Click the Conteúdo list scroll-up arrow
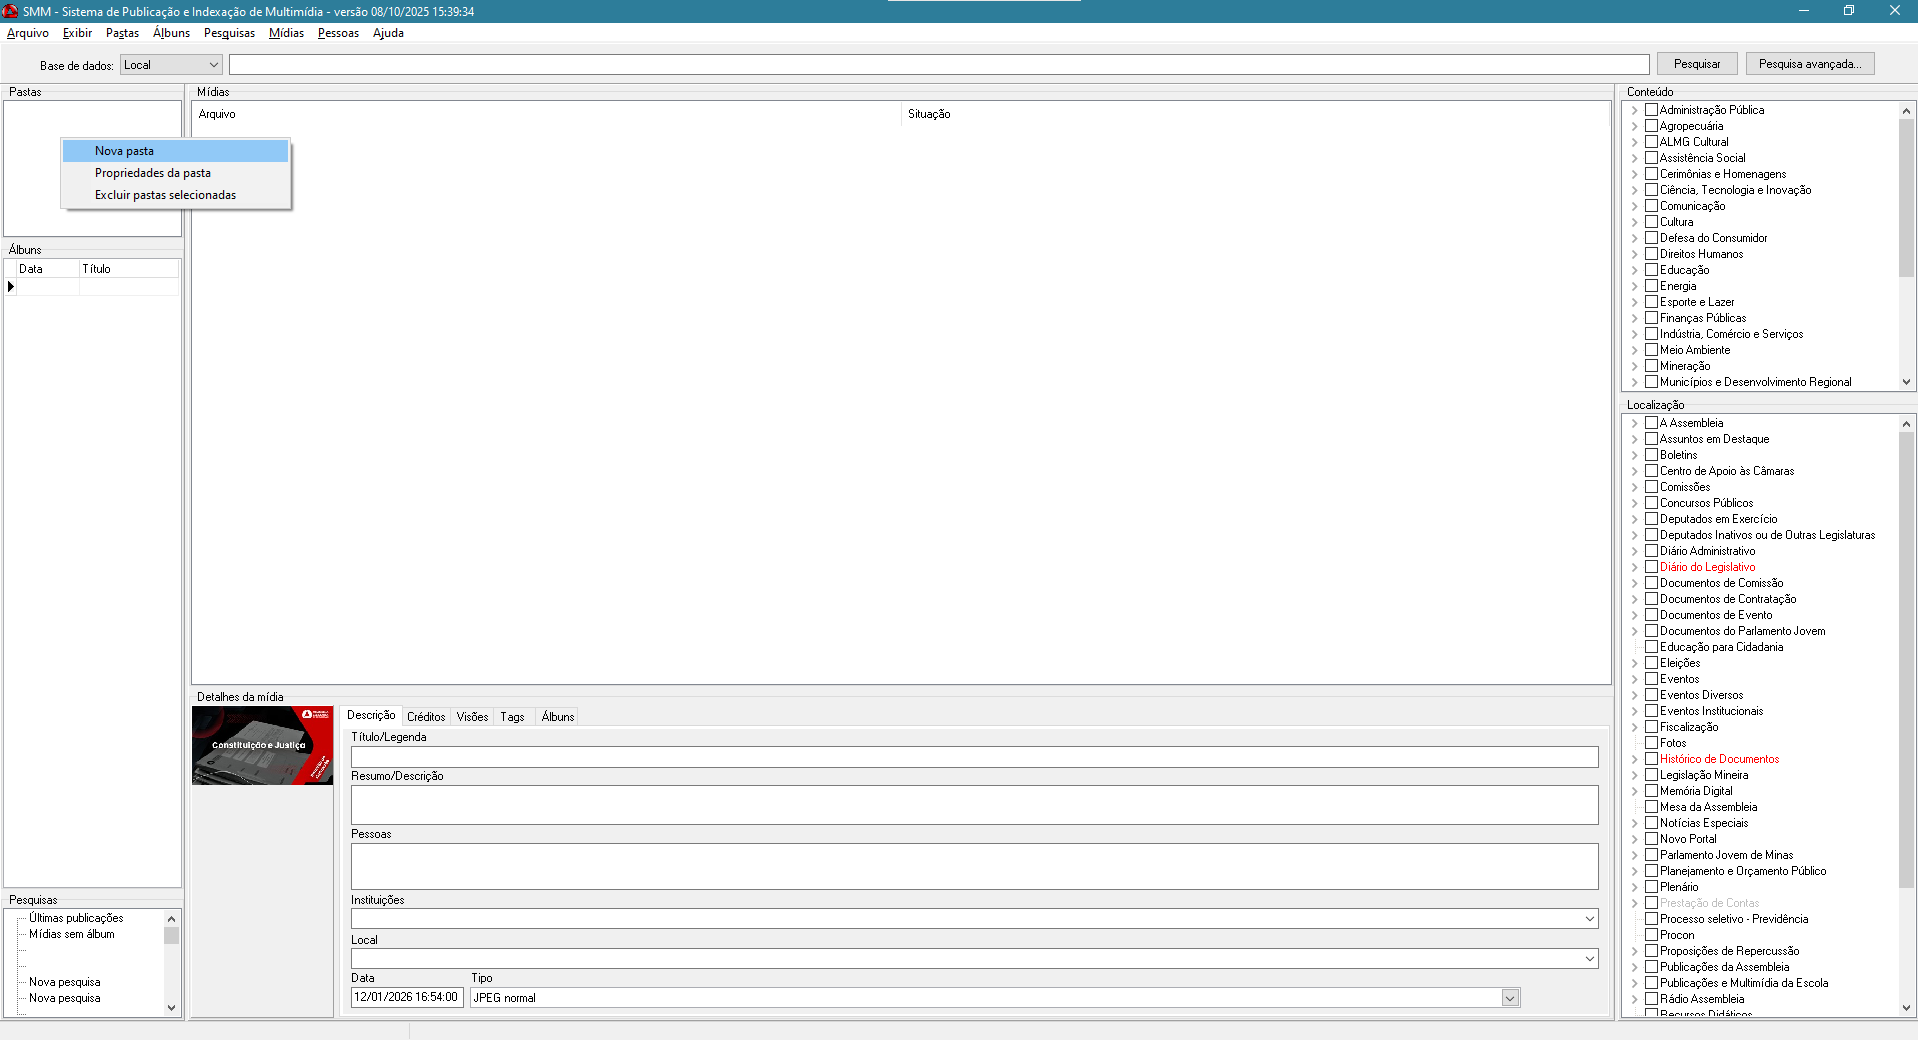 1906,111
